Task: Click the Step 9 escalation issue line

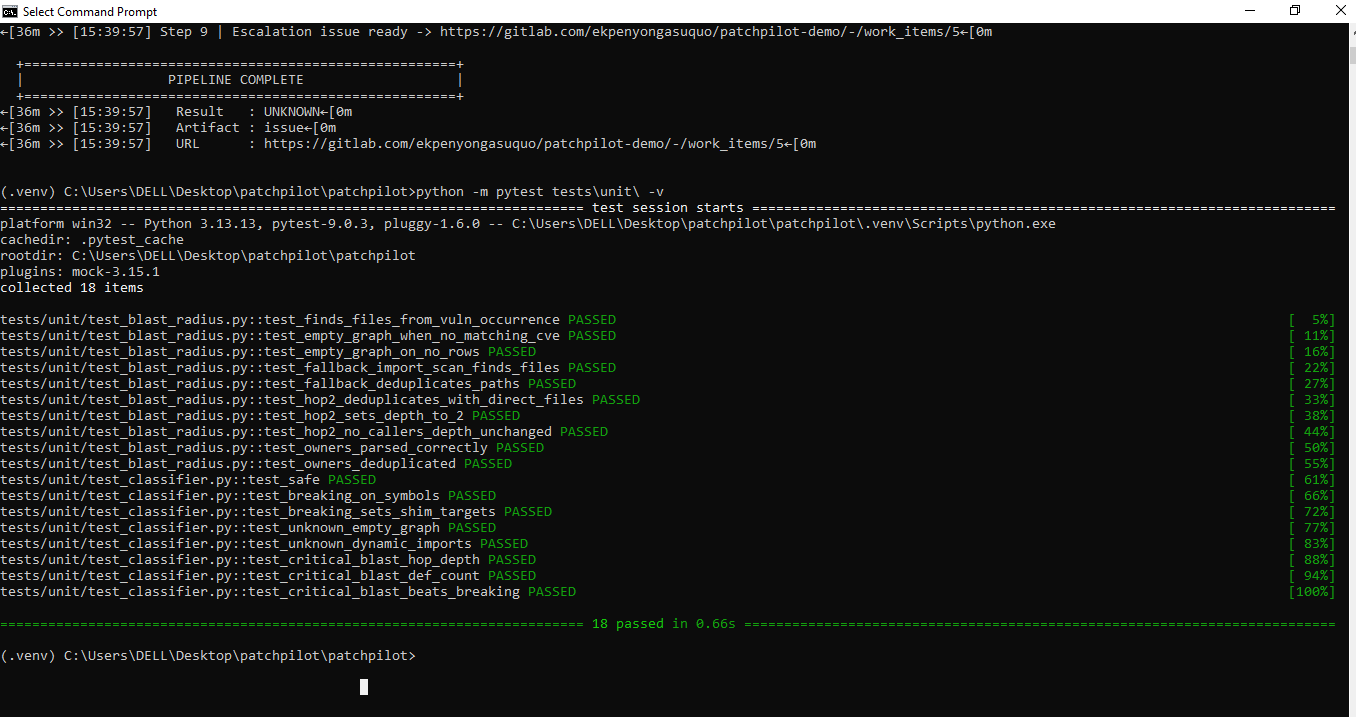Action: 496,32
